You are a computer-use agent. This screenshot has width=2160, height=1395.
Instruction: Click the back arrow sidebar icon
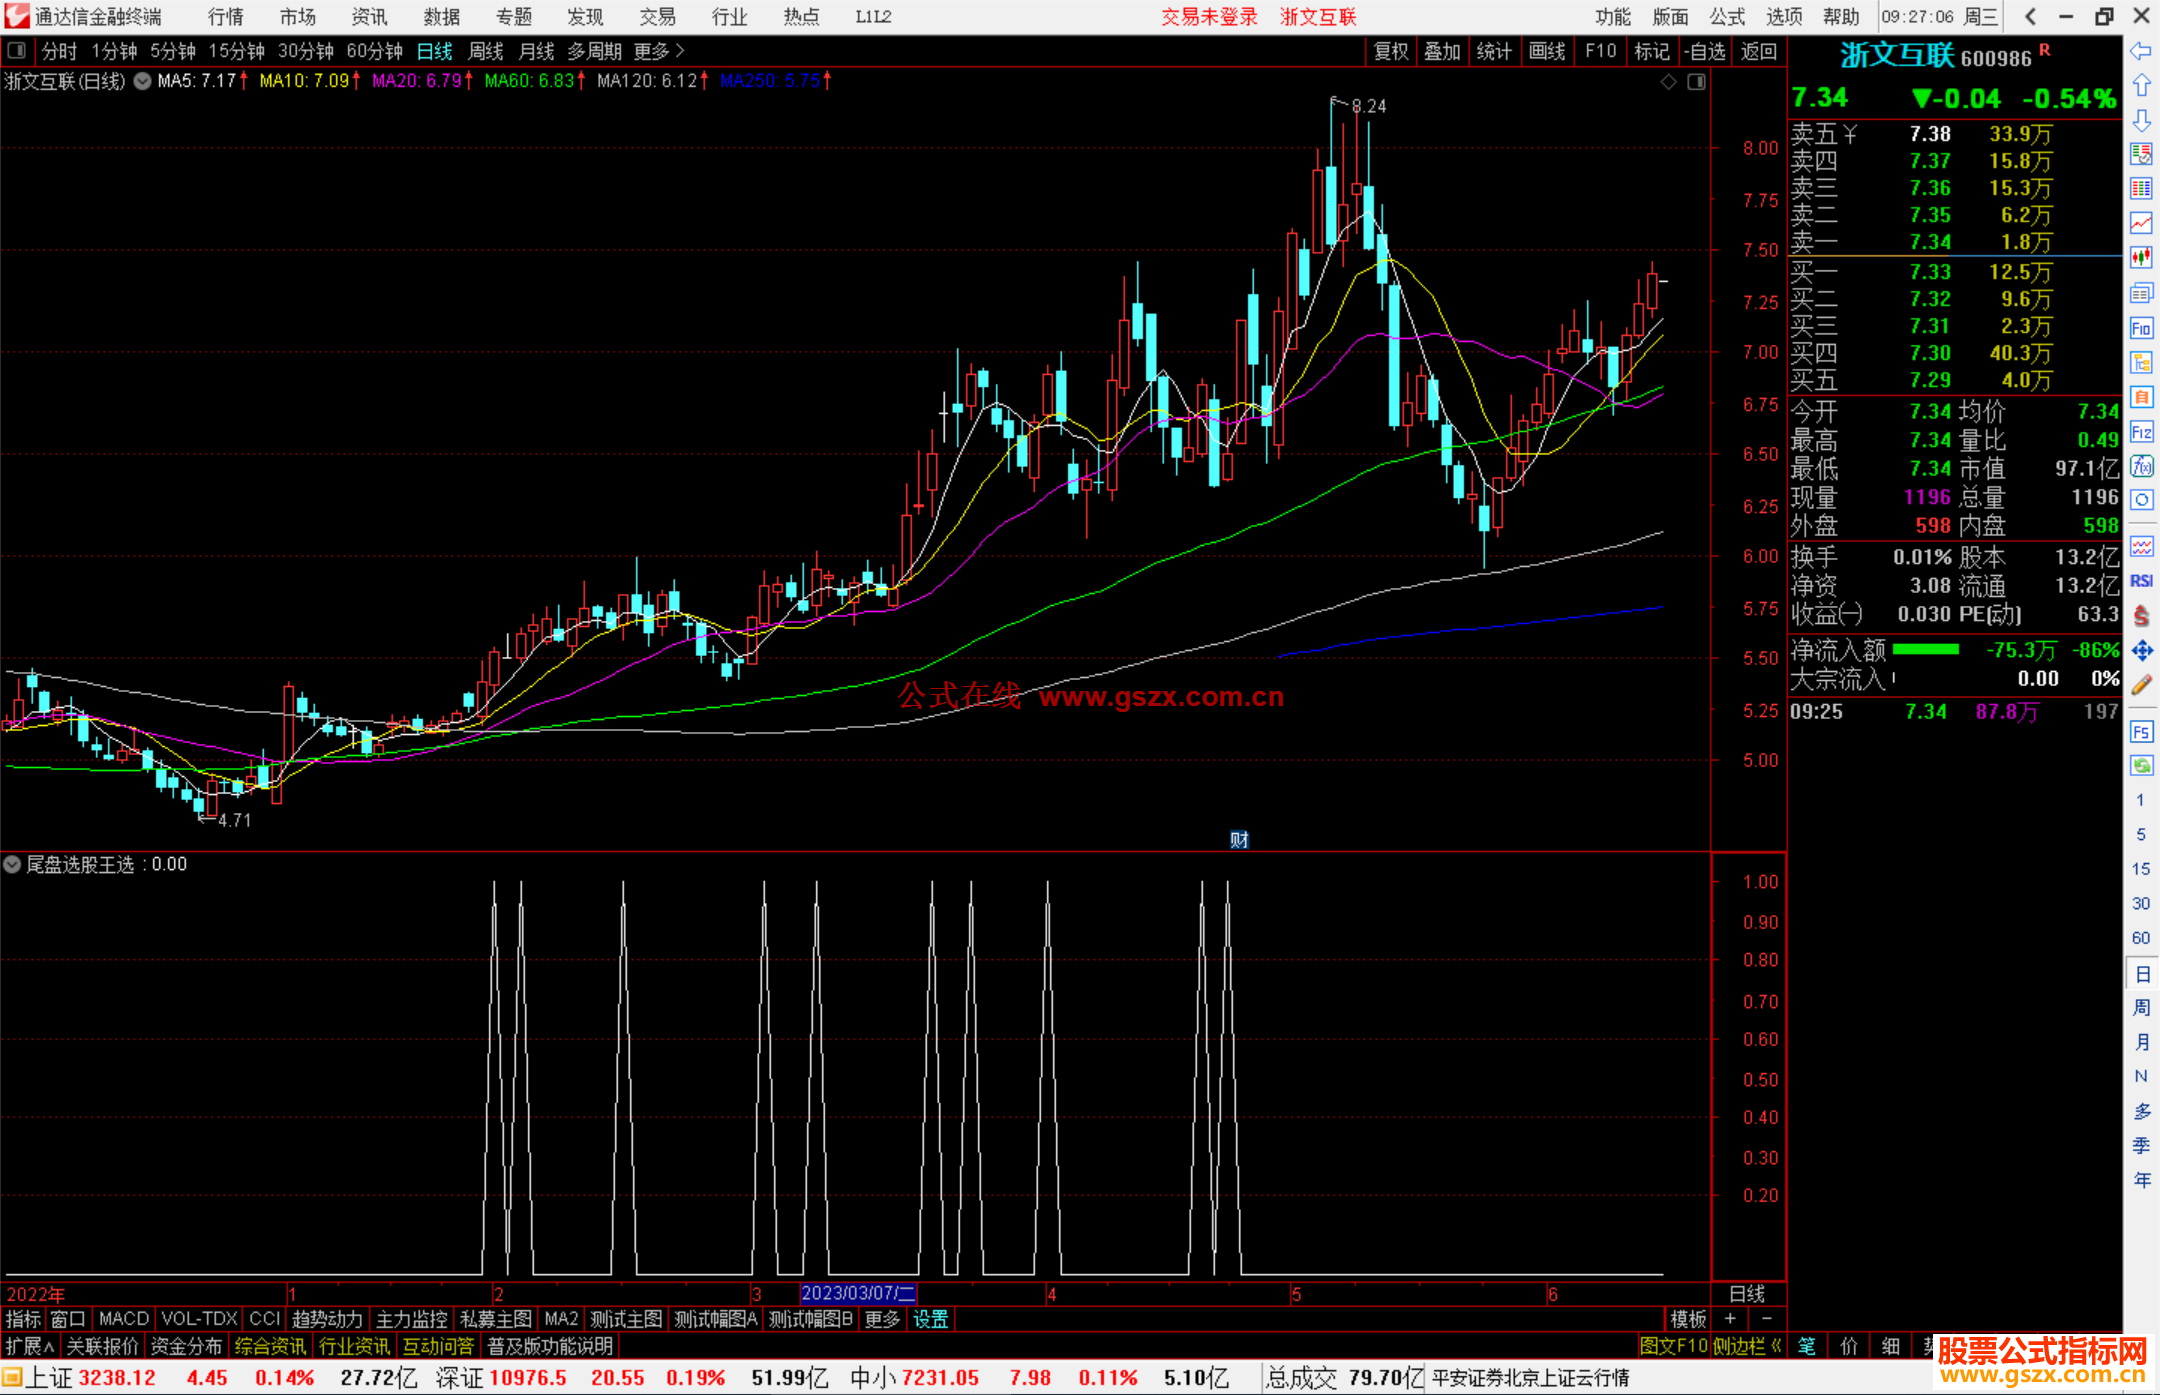tap(2141, 51)
